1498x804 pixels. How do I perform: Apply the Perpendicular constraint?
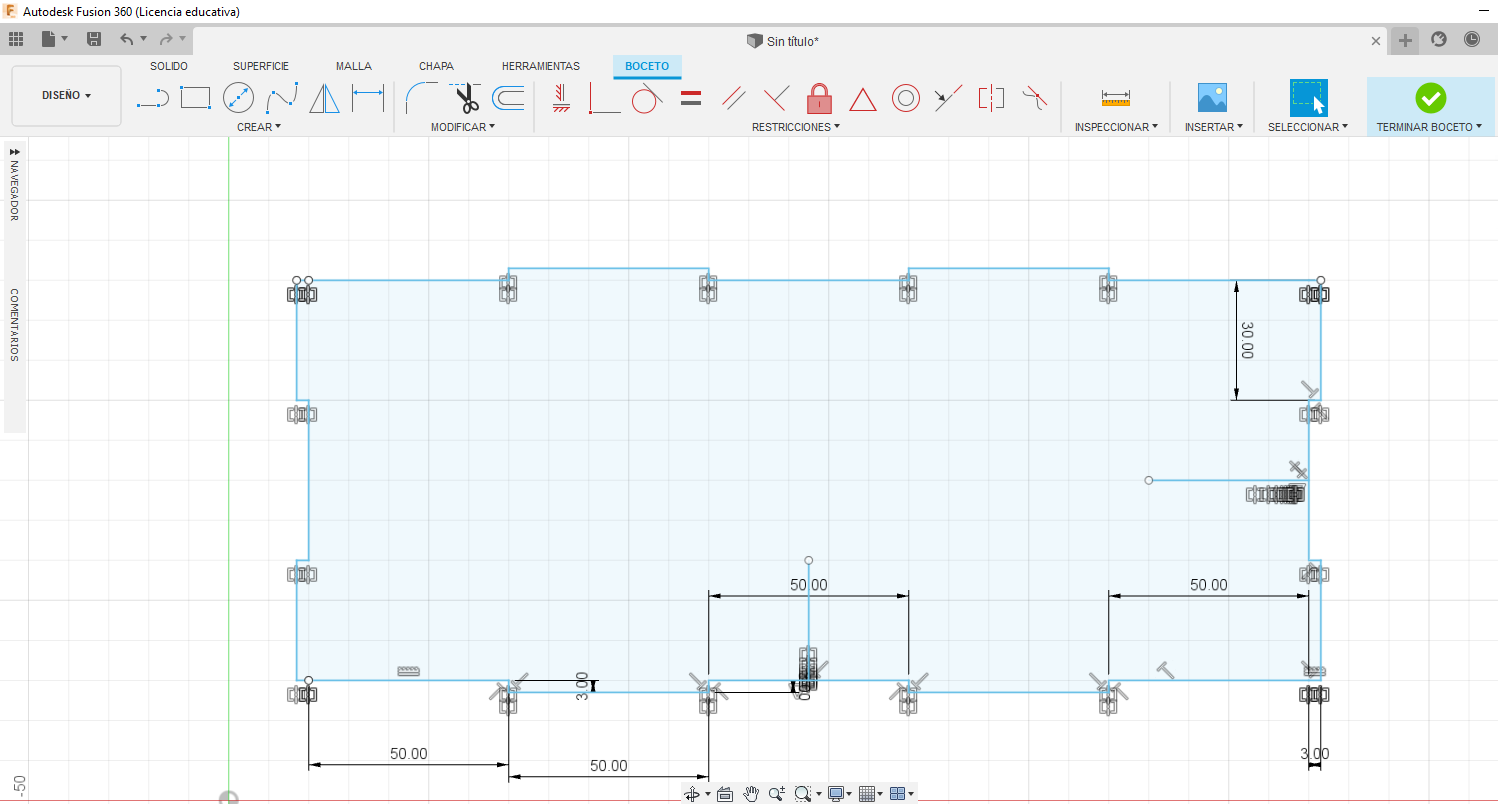click(x=777, y=98)
